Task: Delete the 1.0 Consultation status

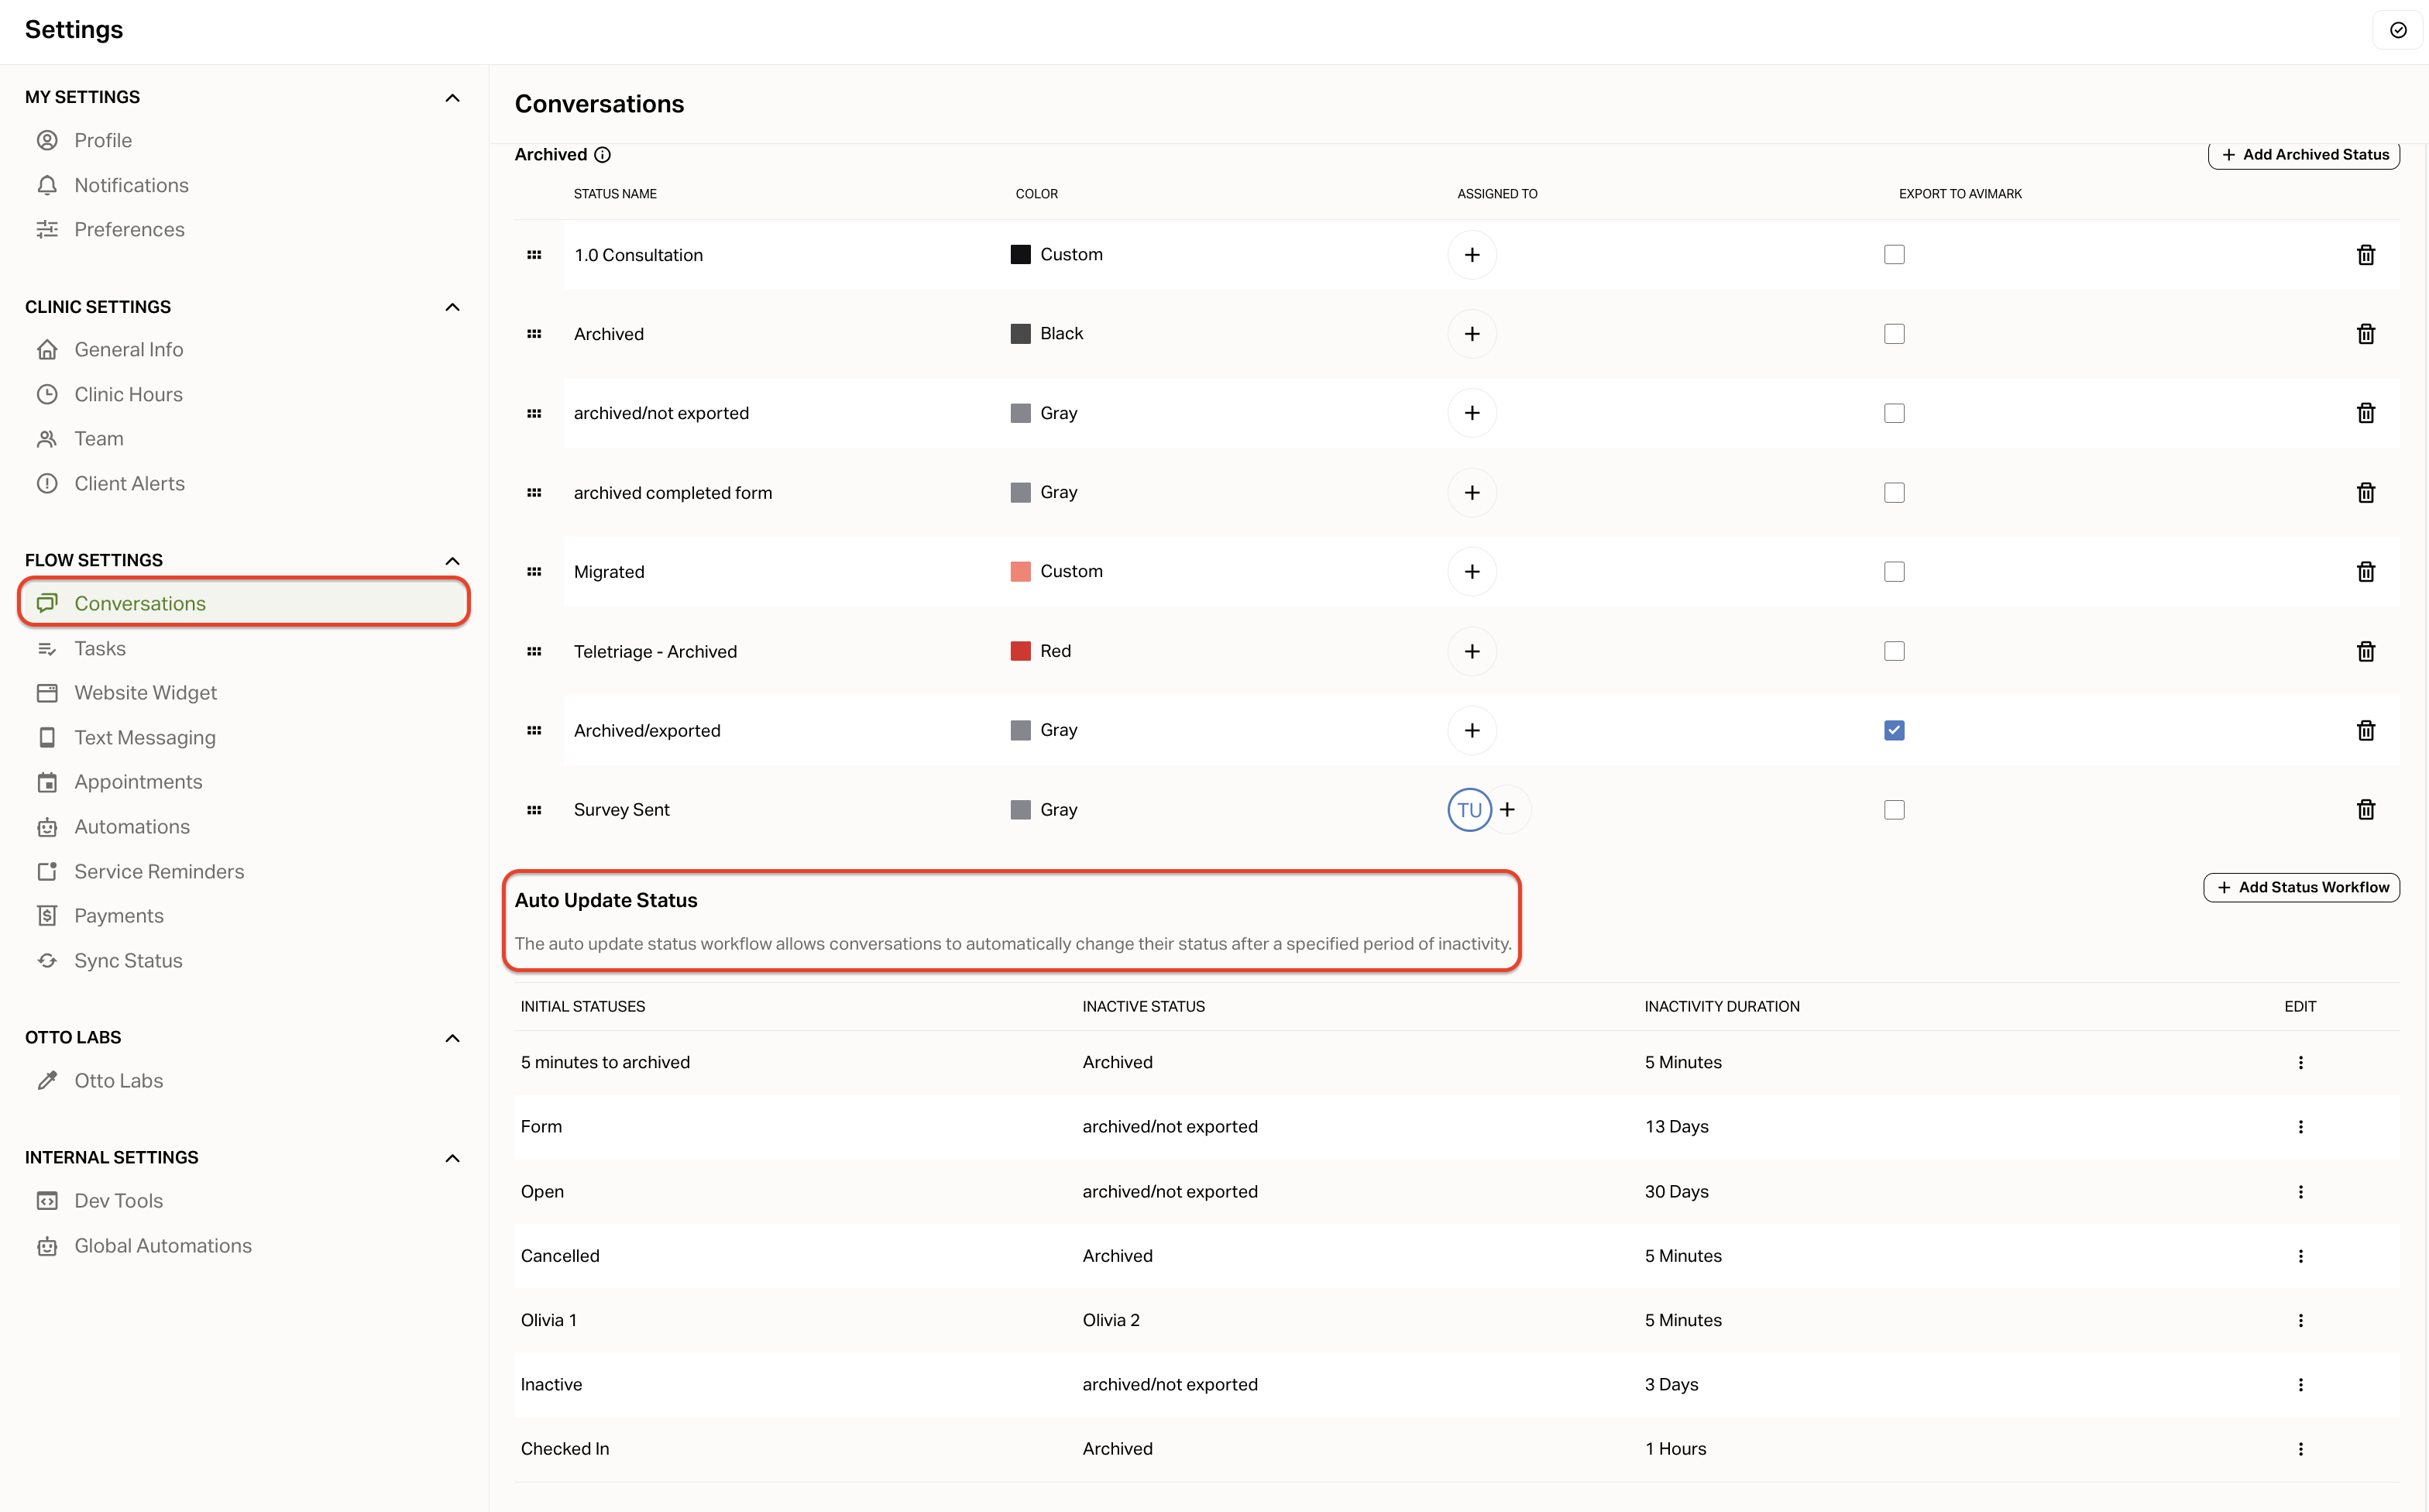Action: (x=2365, y=255)
